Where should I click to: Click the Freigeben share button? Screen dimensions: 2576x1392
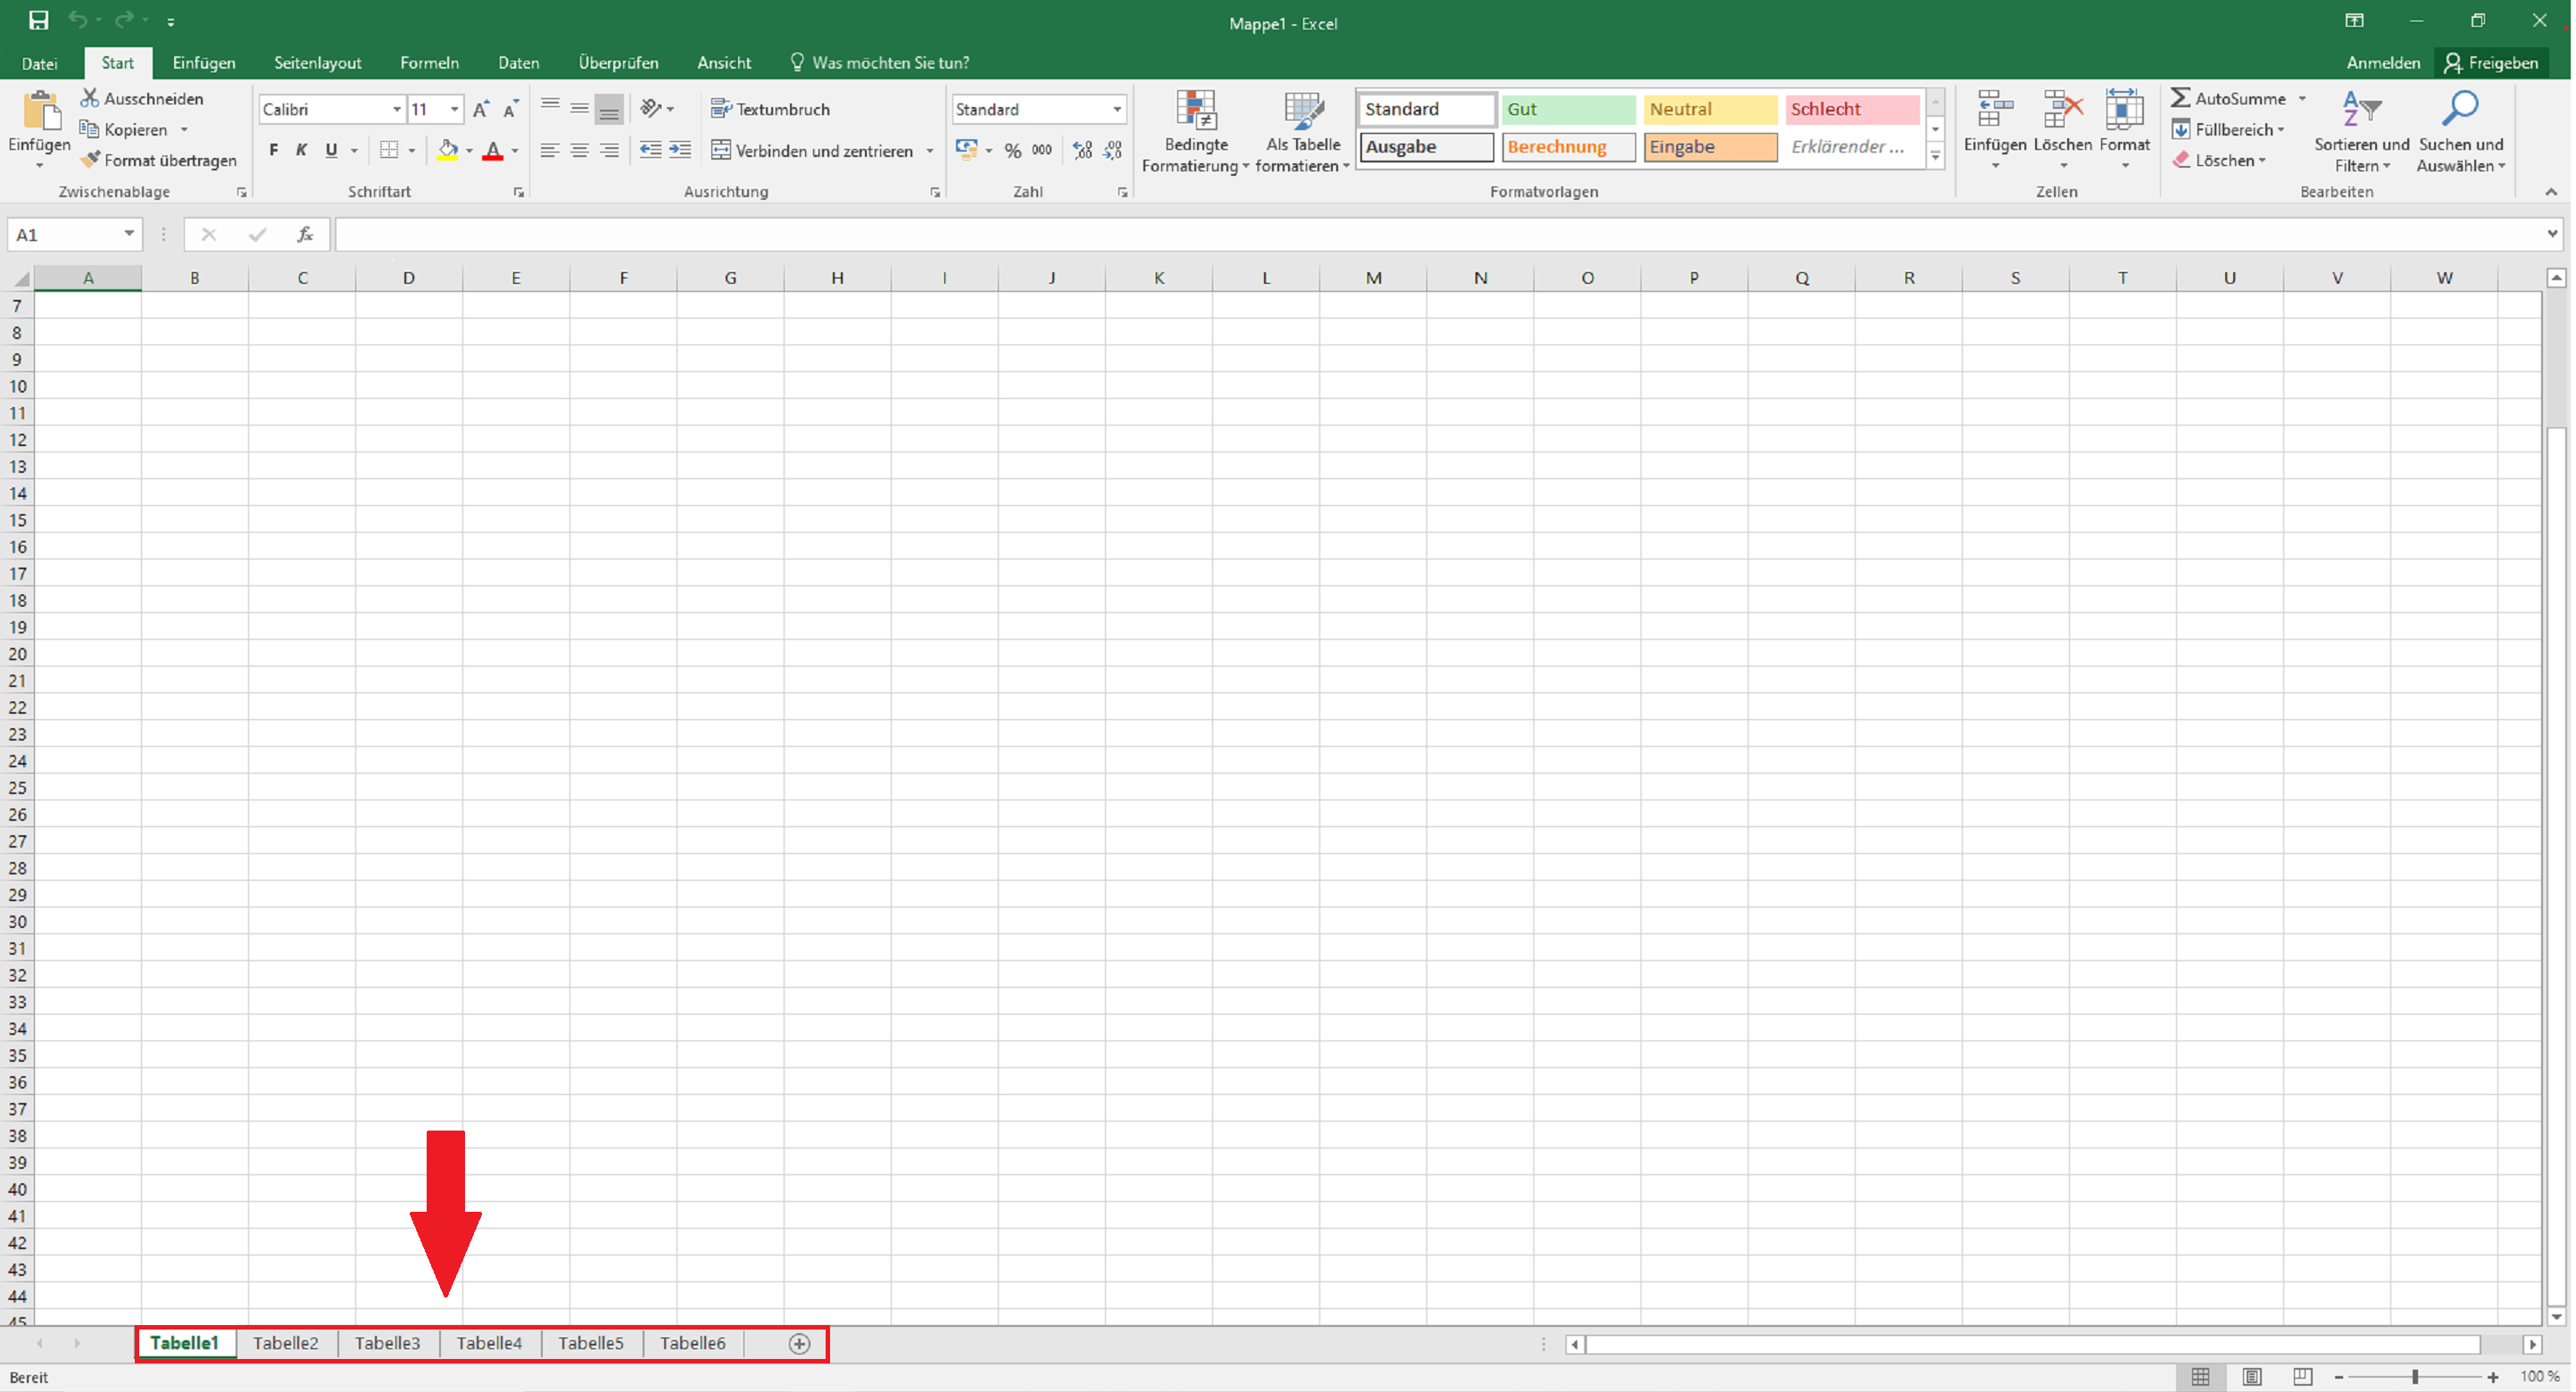[2492, 62]
